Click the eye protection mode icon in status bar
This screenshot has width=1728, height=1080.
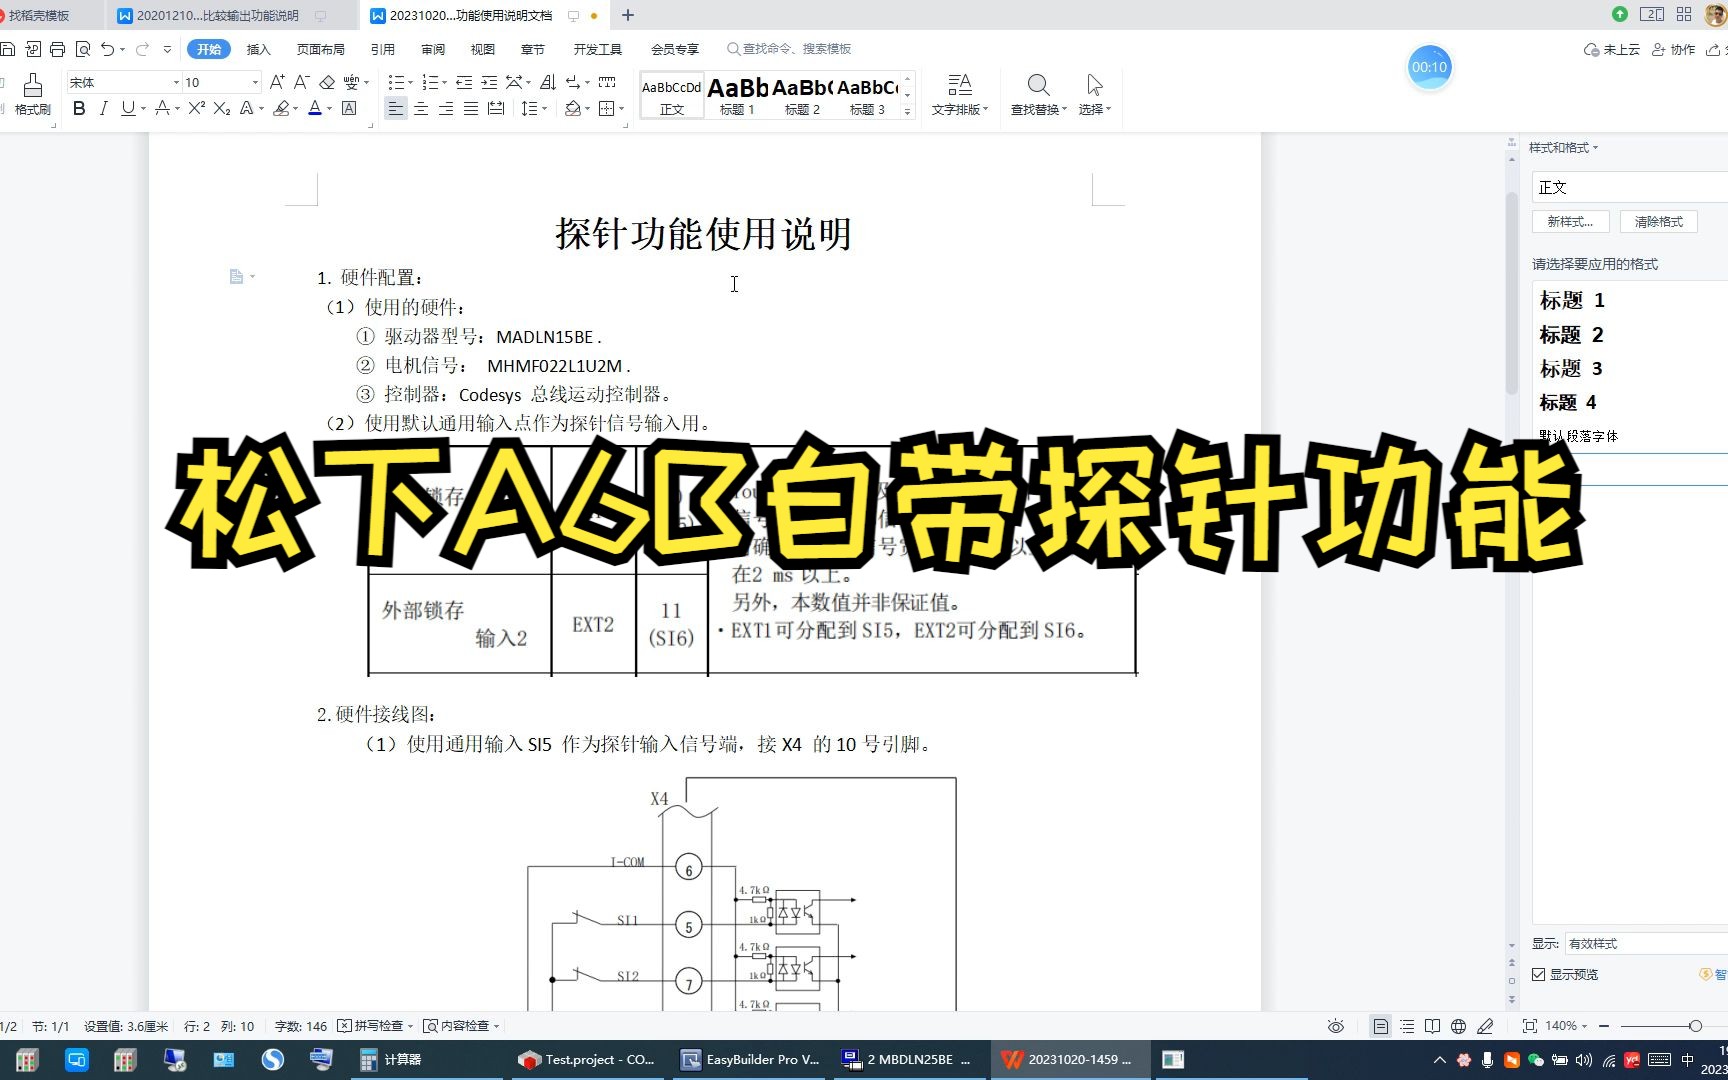(x=1335, y=1026)
